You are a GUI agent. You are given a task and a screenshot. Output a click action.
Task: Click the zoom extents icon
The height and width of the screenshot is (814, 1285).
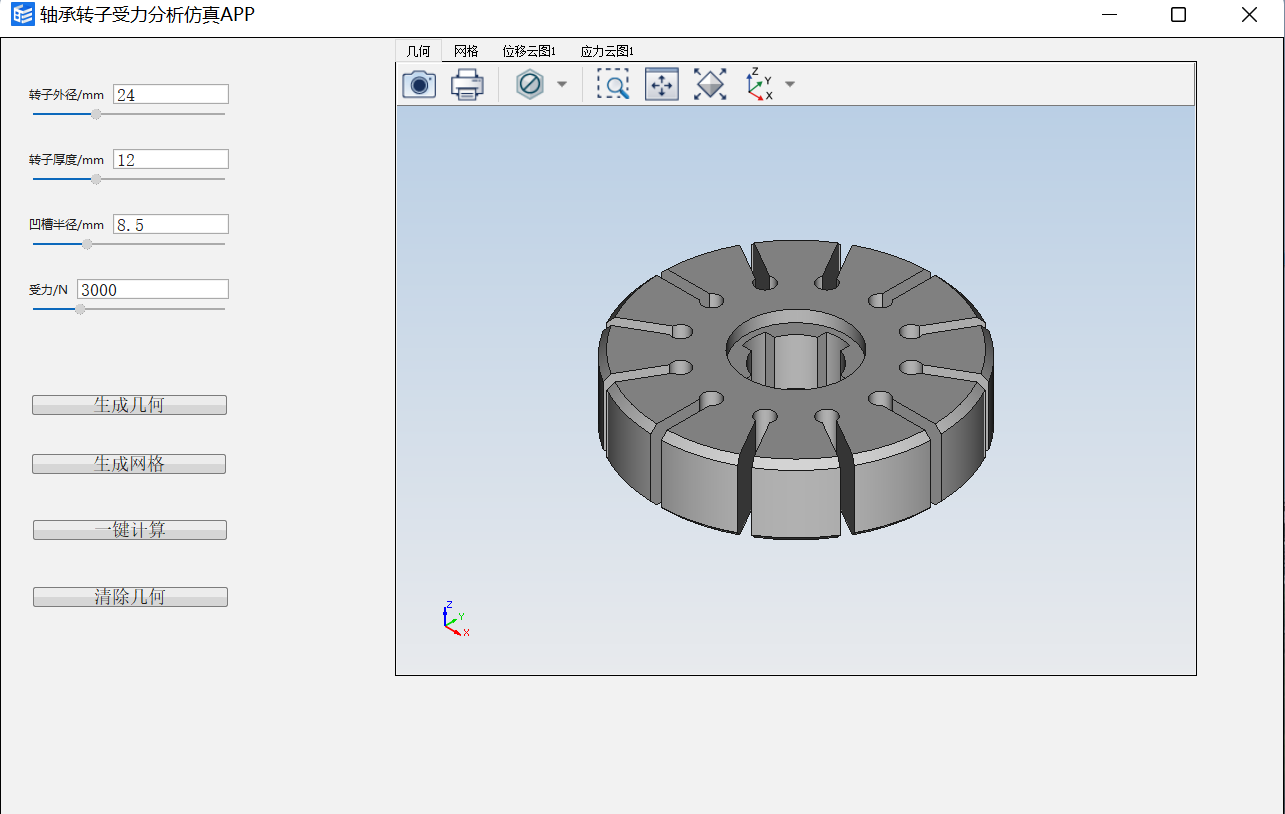click(662, 85)
